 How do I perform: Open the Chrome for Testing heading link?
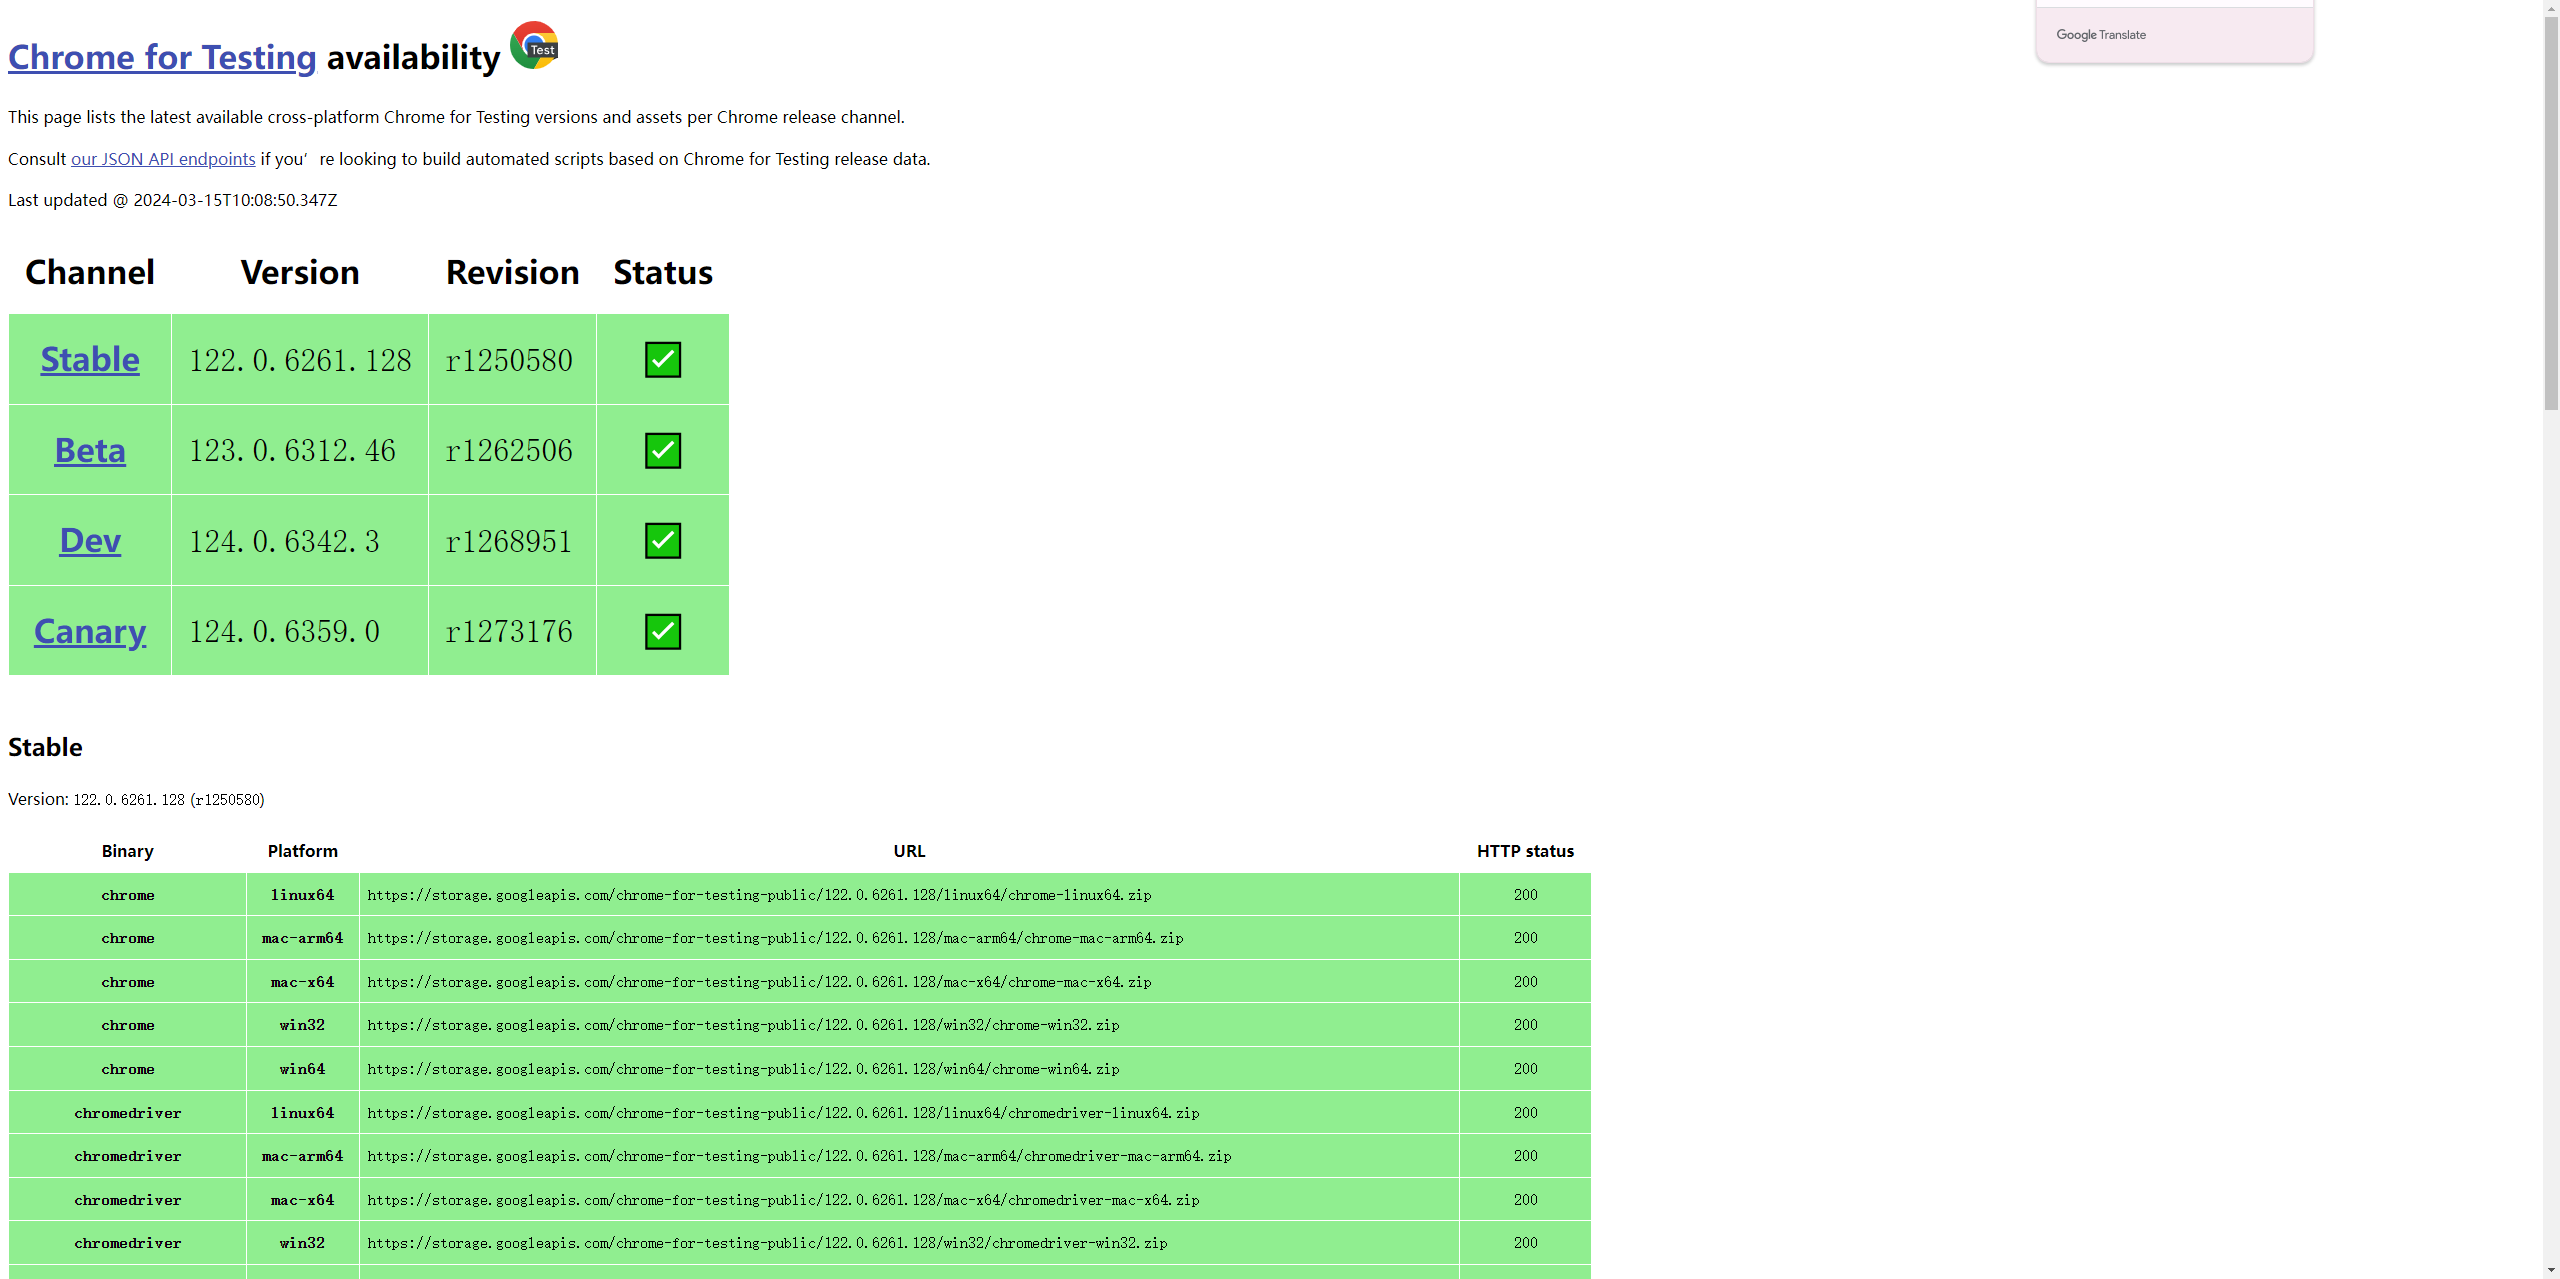click(162, 58)
